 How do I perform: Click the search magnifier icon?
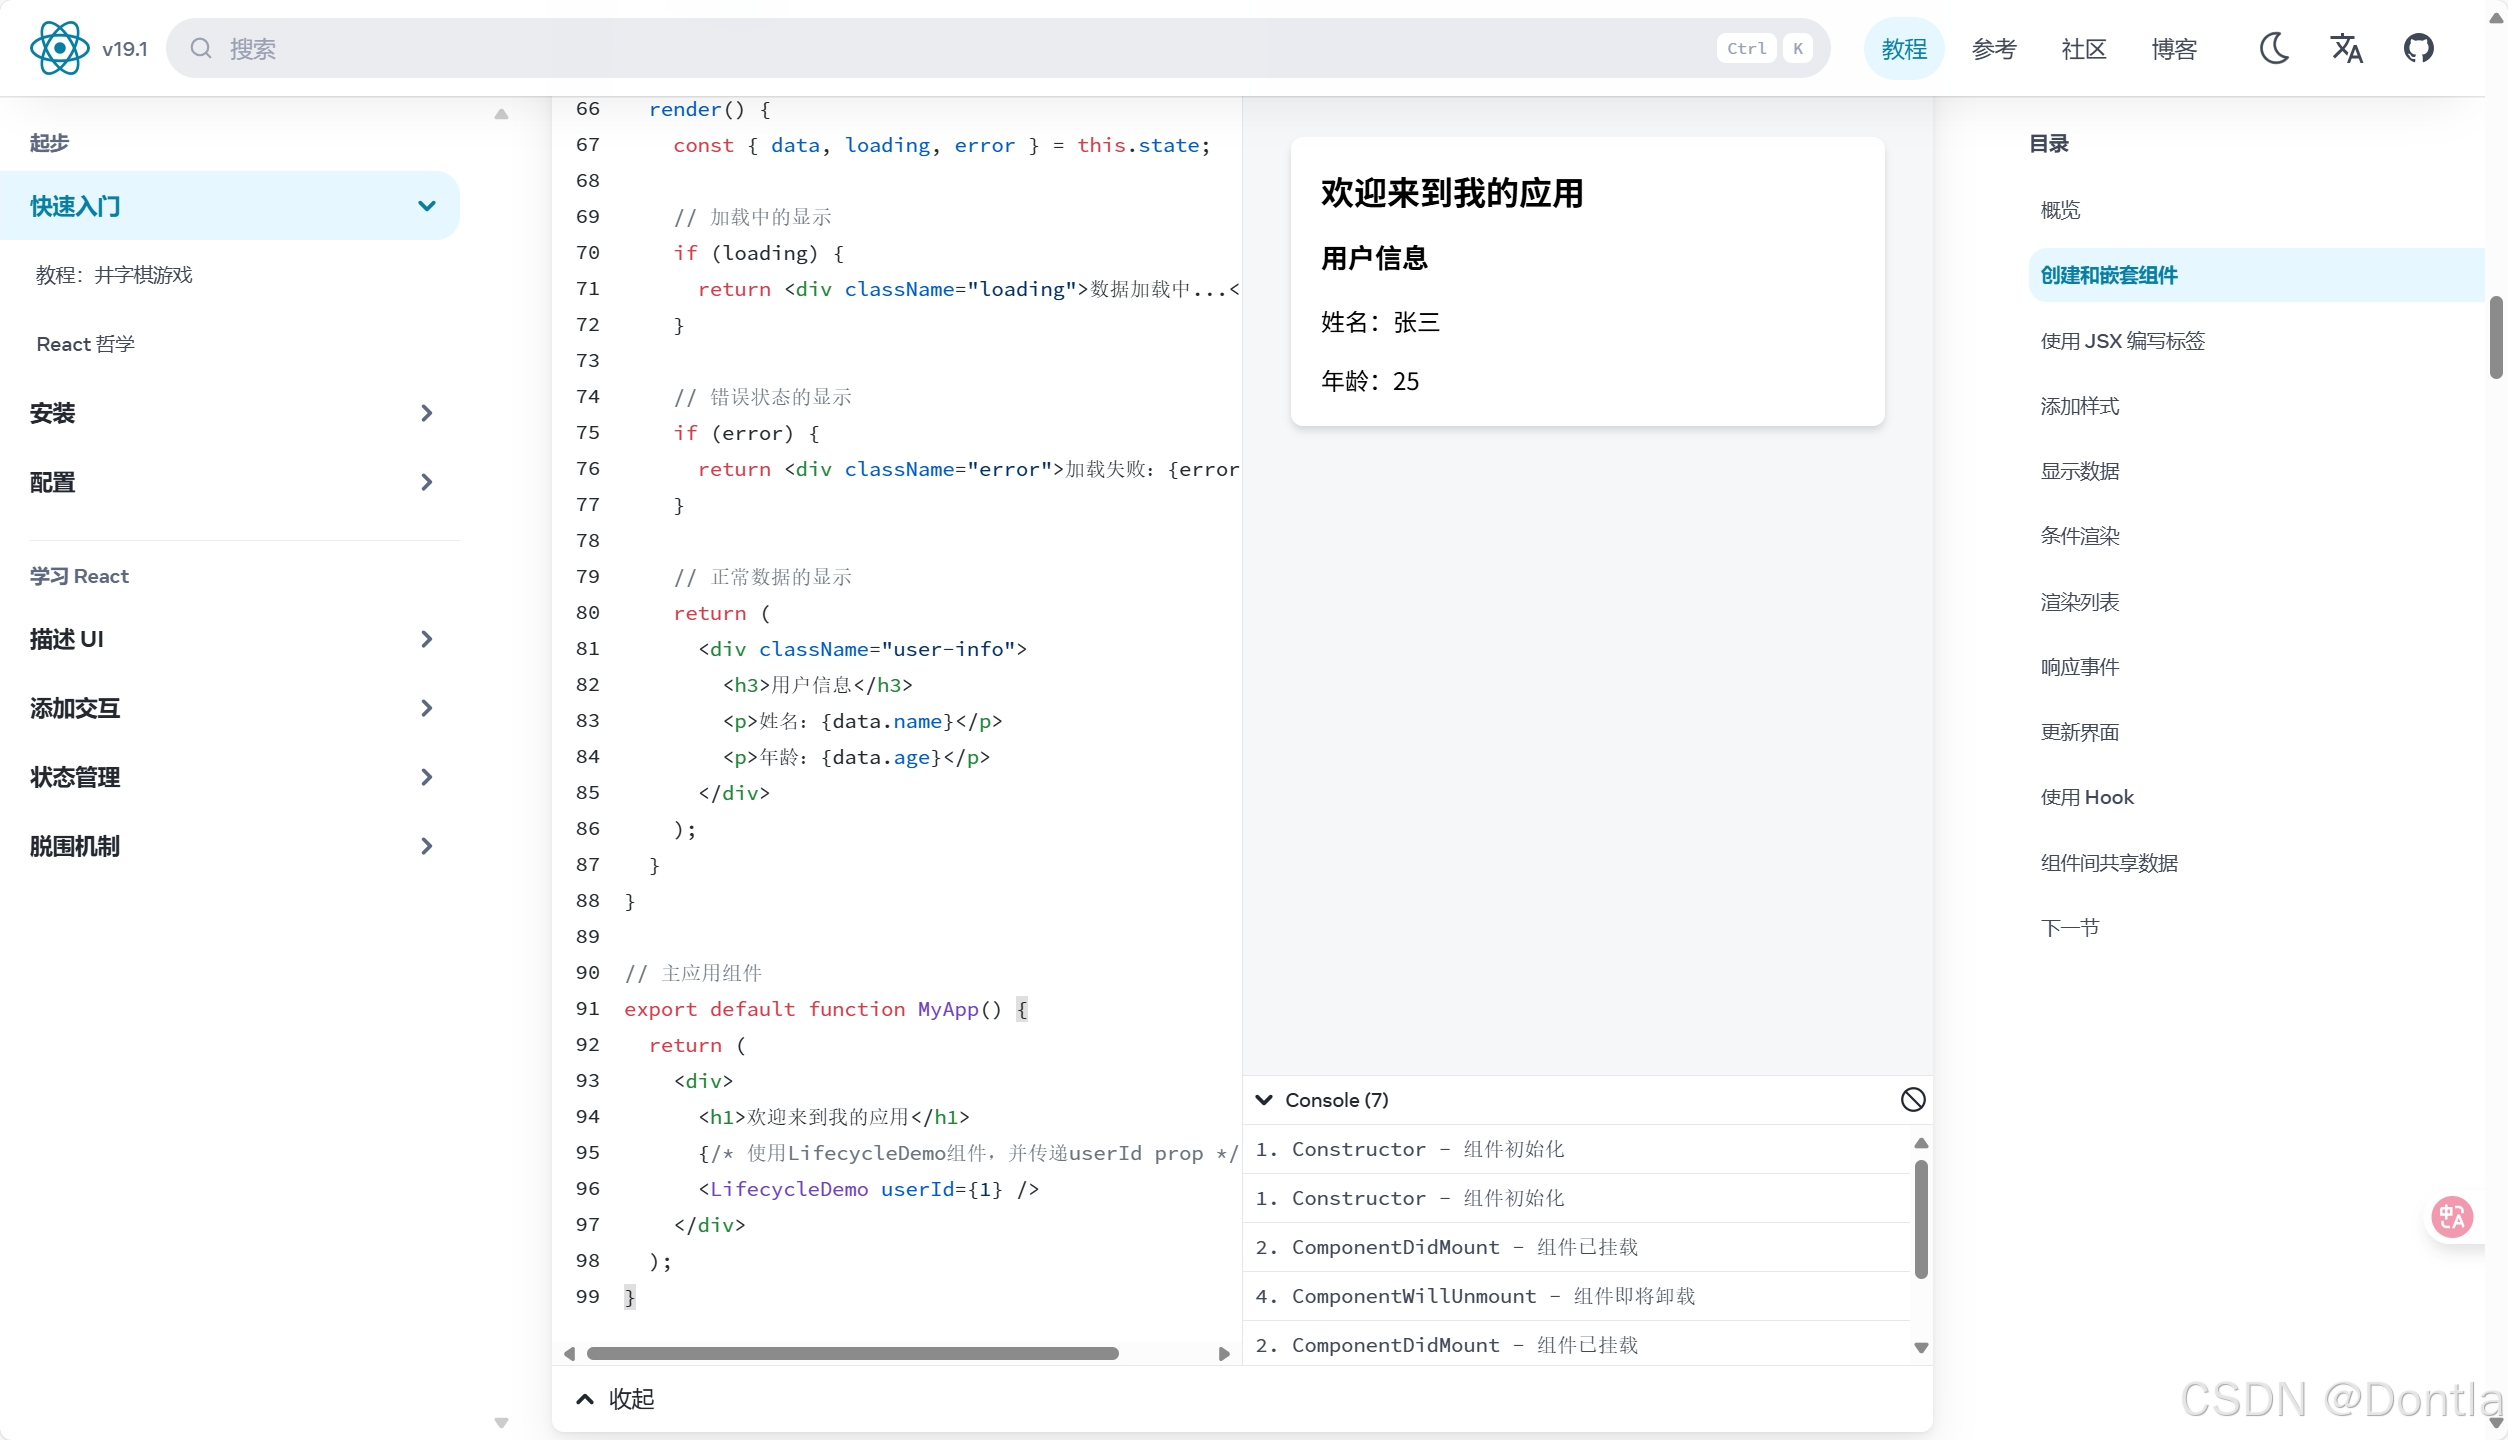[200, 48]
